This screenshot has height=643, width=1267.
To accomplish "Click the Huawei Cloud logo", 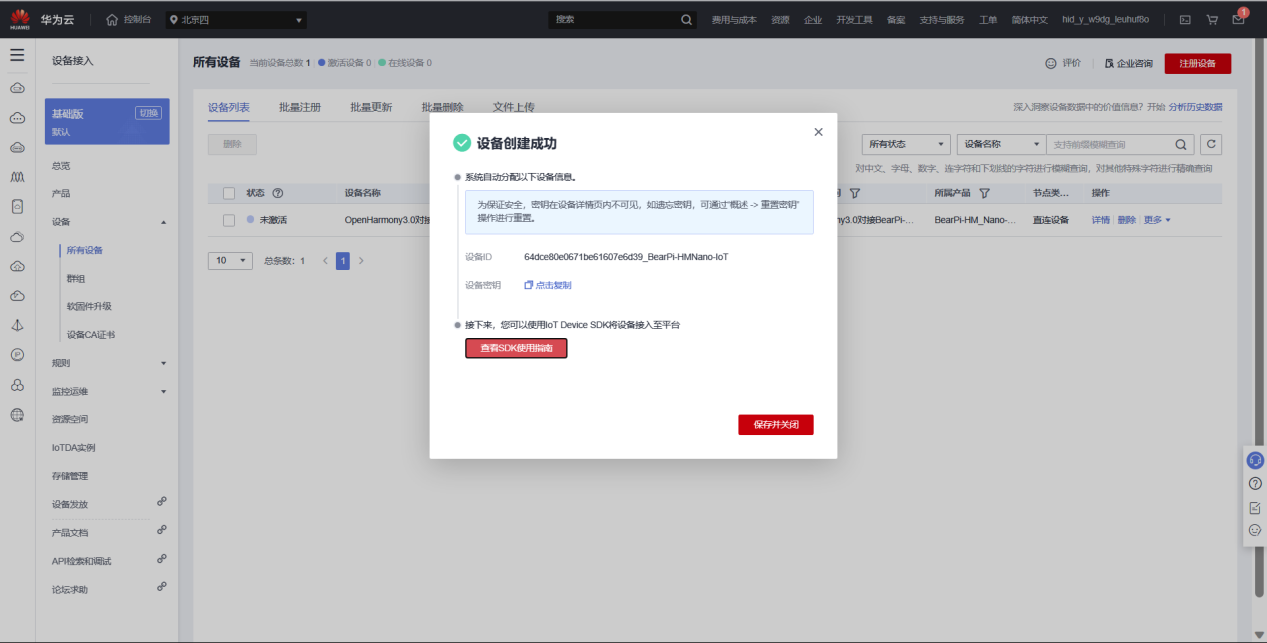I will pos(20,19).
